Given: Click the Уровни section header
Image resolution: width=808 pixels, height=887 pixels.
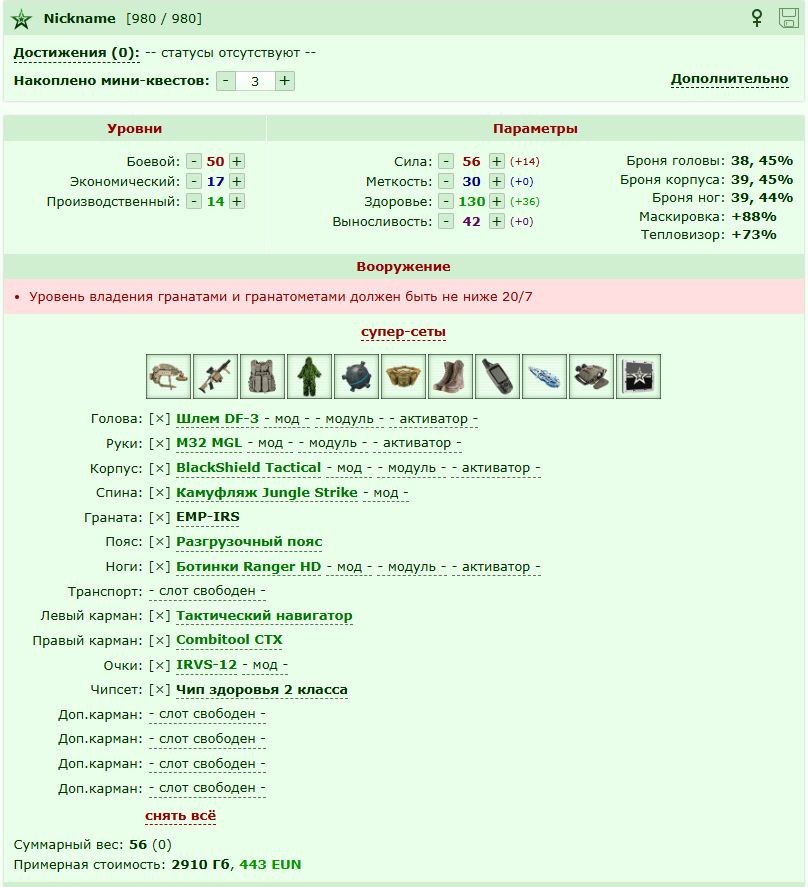Looking at the screenshot, I should (x=135, y=128).
